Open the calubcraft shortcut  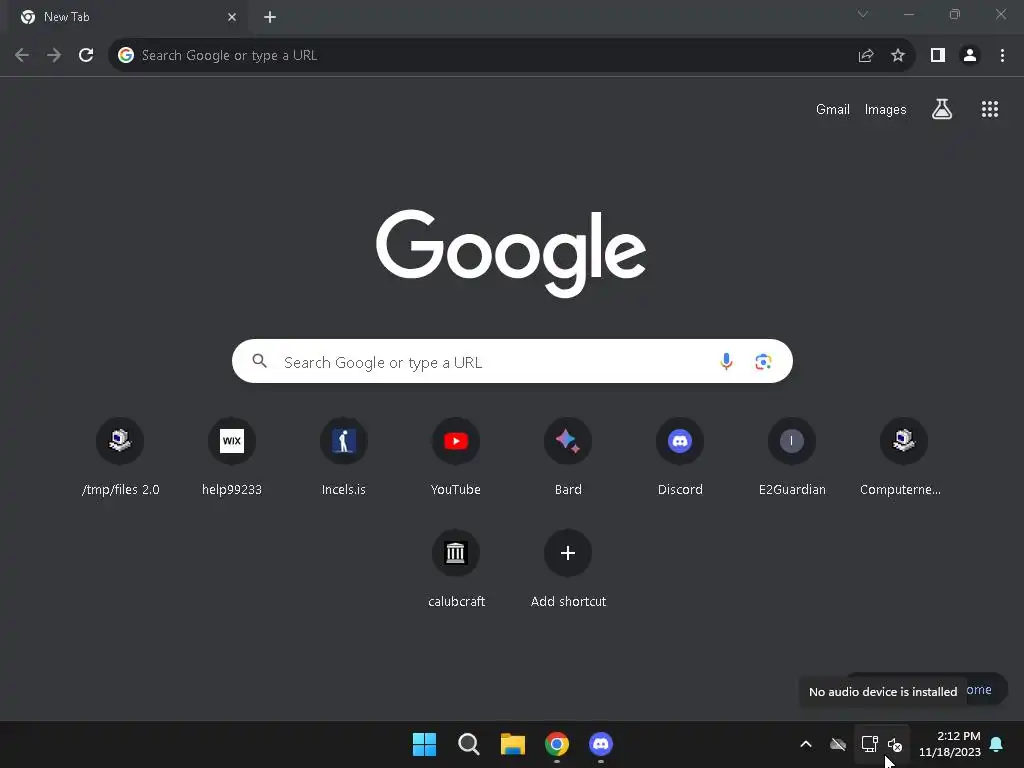click(456, 569)
